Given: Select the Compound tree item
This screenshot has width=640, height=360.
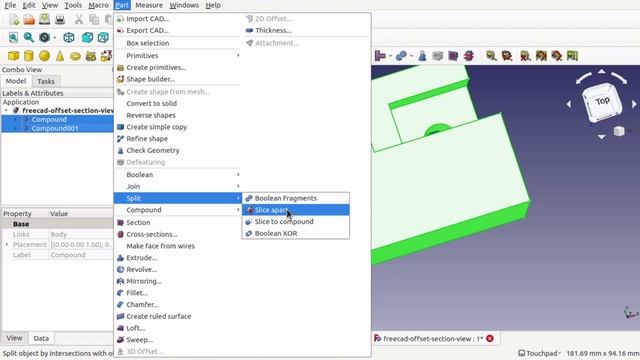Looking at the screenshot, I should tap(49, 120).
